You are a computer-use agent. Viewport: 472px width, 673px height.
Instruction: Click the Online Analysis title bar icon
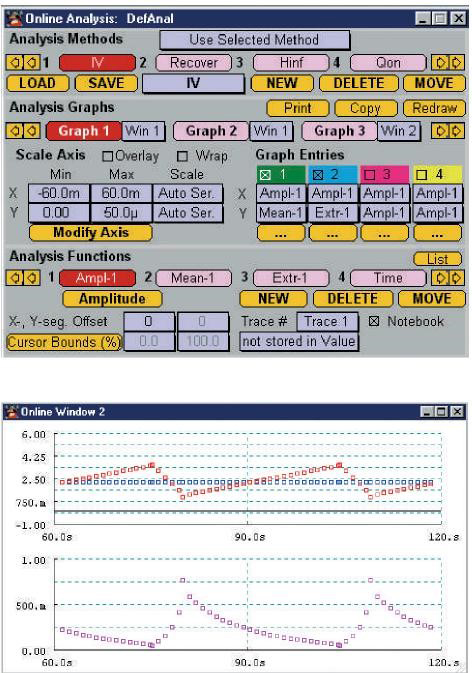coord(16,18)
